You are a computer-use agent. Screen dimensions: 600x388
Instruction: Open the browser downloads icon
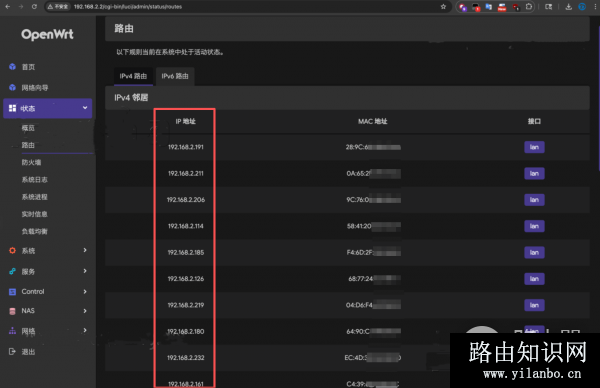point(568,7)
